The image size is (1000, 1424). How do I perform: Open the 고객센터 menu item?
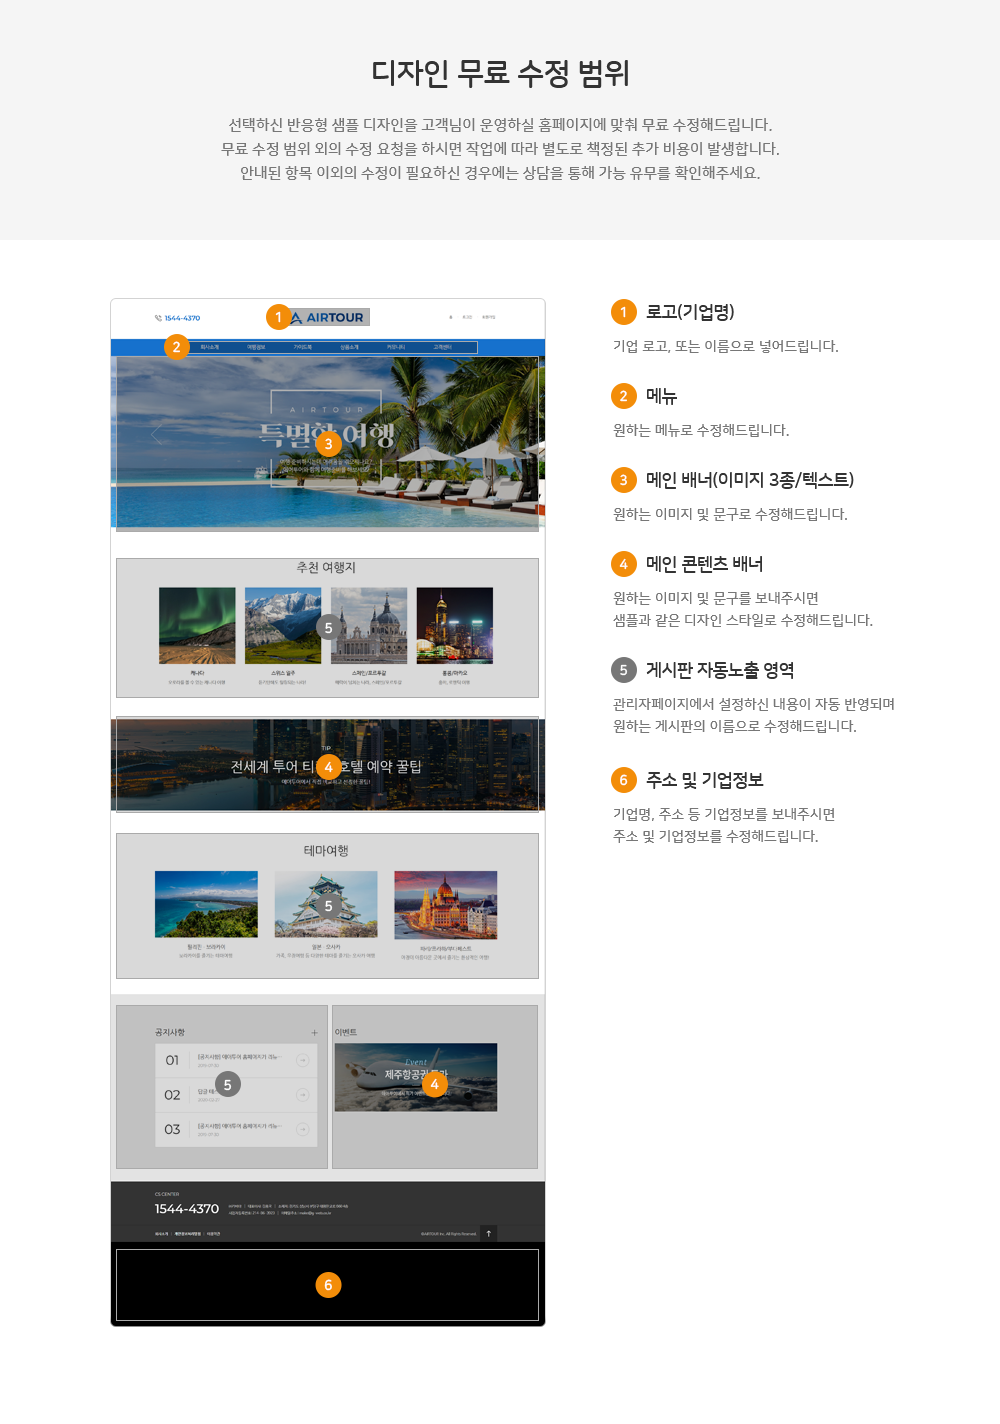pyautogui.click(x=442, y=347)
